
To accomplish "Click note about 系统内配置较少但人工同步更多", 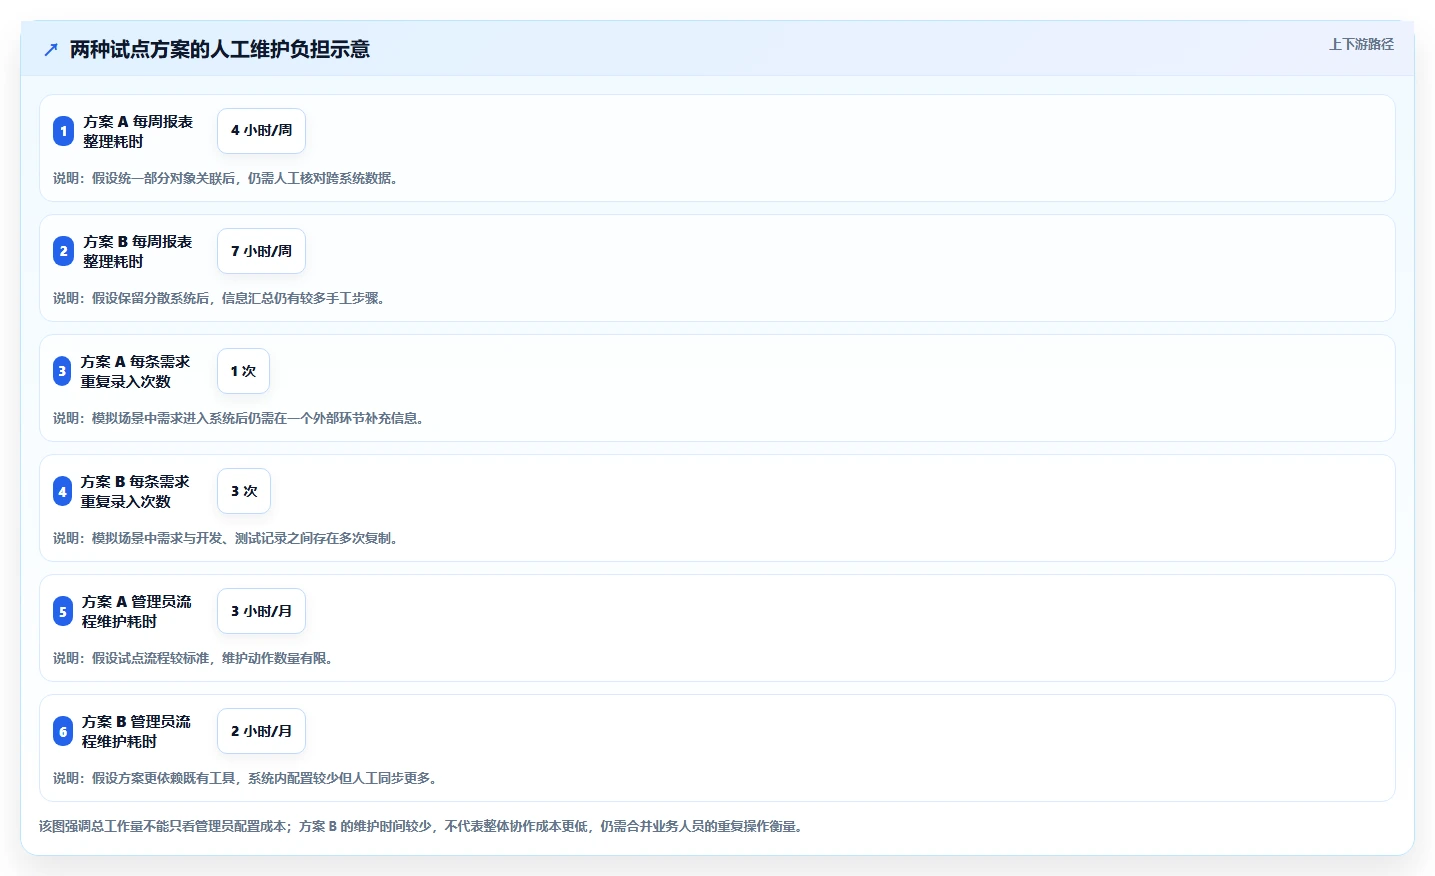I will [x=248, y=778].
